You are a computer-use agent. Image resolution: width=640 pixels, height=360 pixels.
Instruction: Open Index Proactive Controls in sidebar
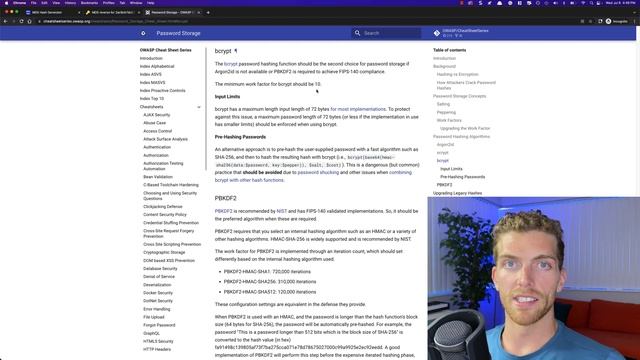[x=162, y=91]
